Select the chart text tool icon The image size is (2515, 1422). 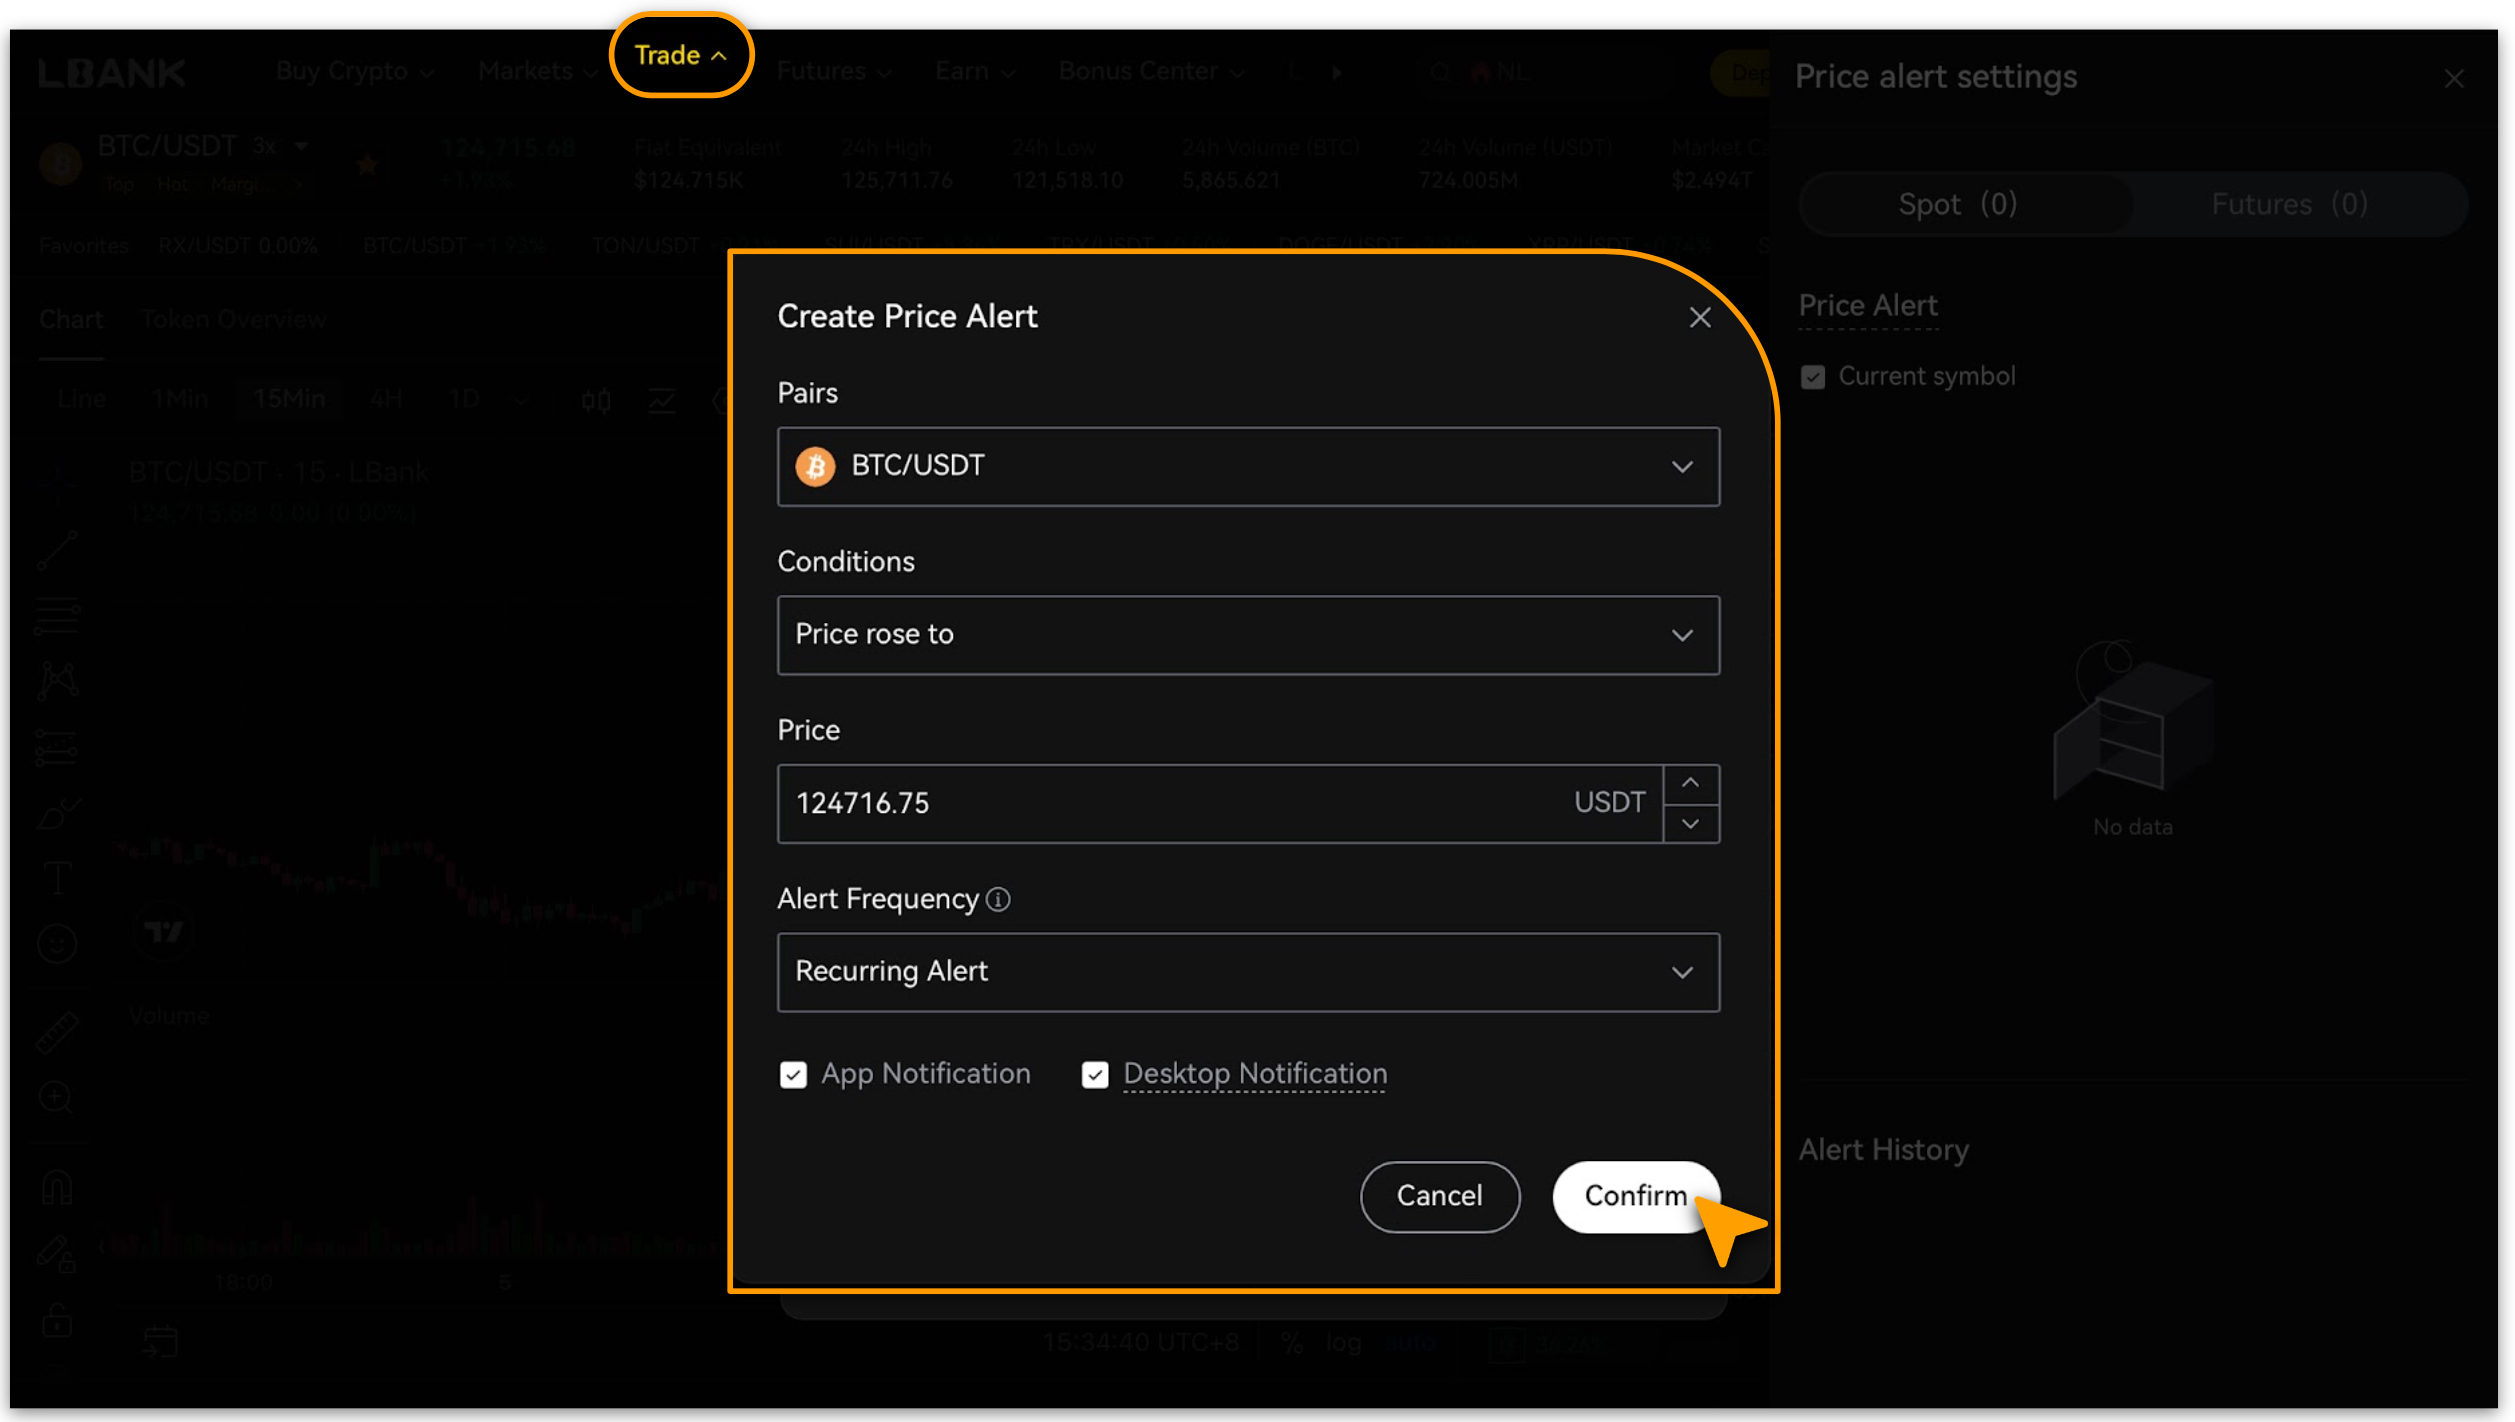click(x=57, y=879)
